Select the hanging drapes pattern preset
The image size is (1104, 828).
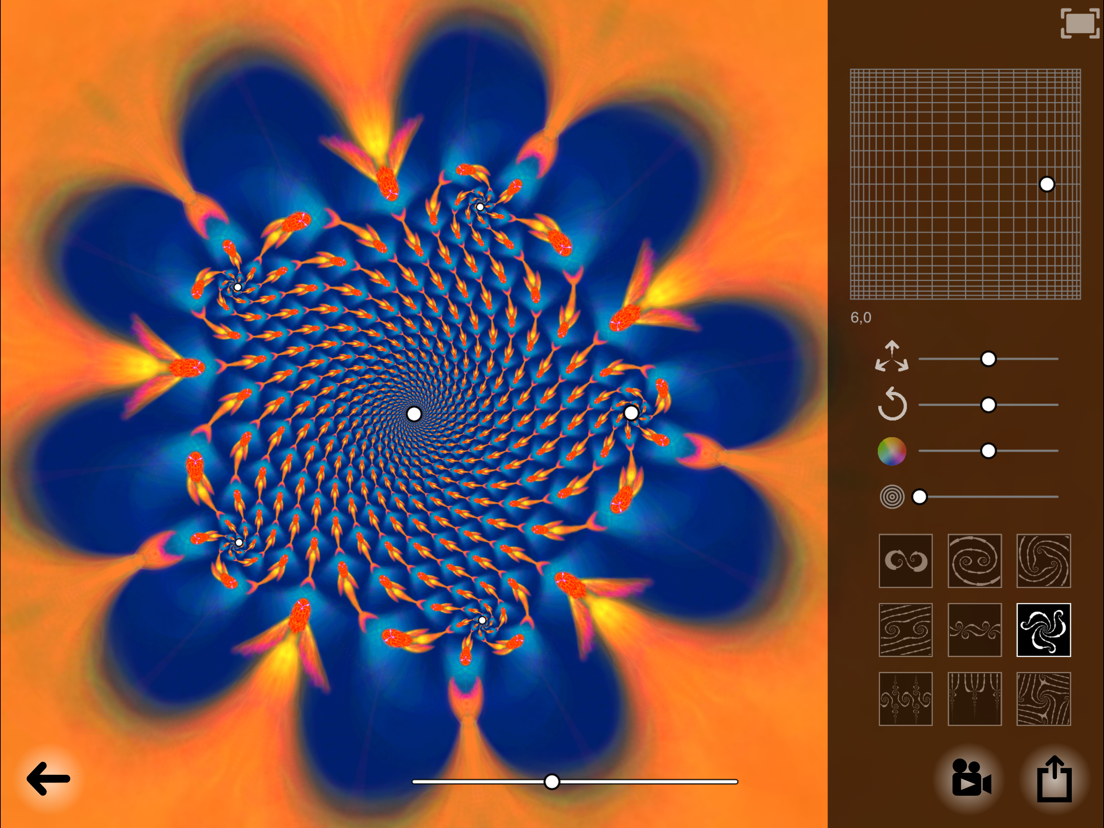pyautogui.click(x=974, y=698)
